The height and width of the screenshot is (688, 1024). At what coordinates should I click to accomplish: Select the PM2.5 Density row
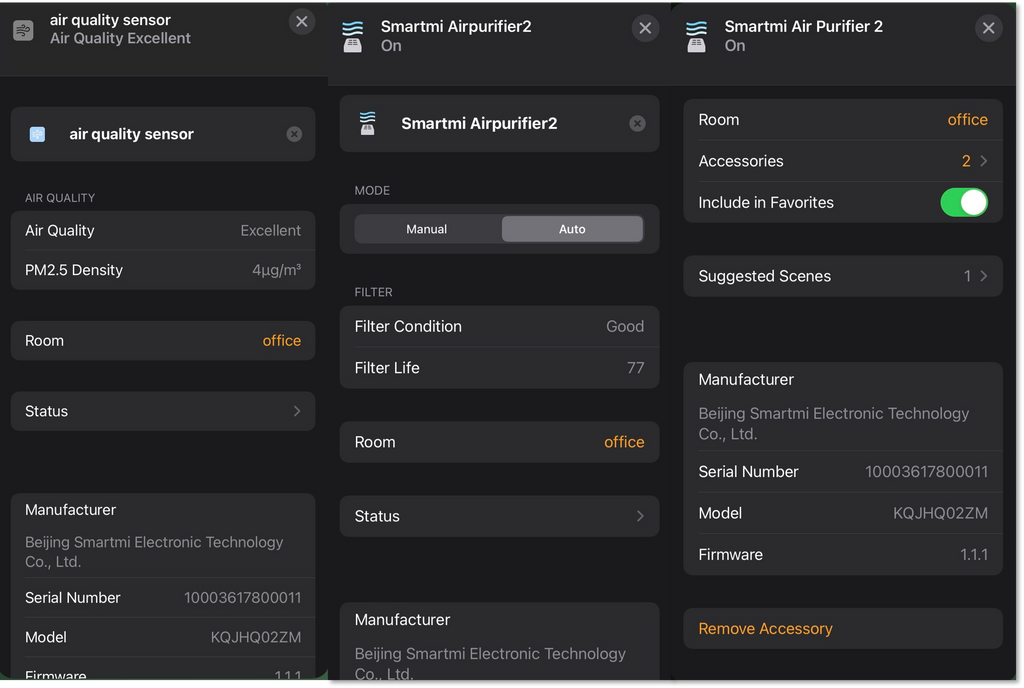click(x=163, y=270)
